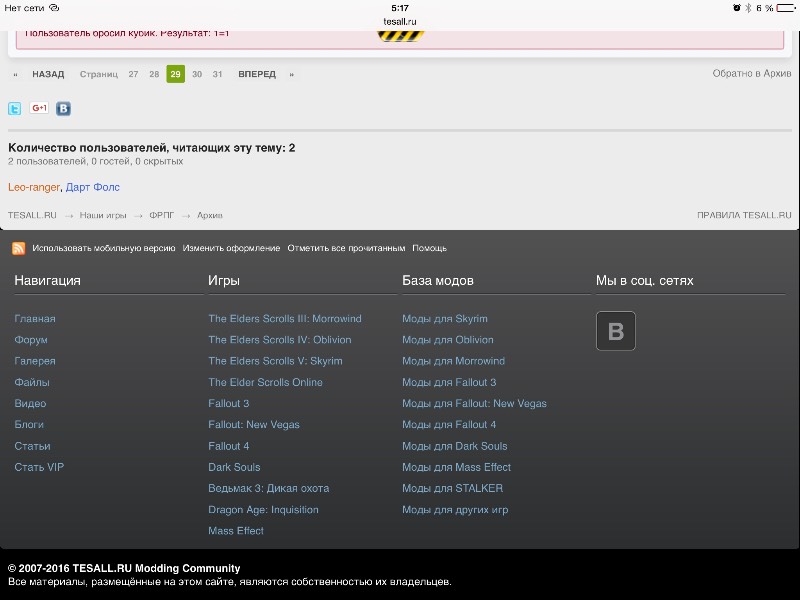Open Дарт Фолс user profile
Image resolution: width=800 pixels, height=600 pixels.
pos(93,187)
